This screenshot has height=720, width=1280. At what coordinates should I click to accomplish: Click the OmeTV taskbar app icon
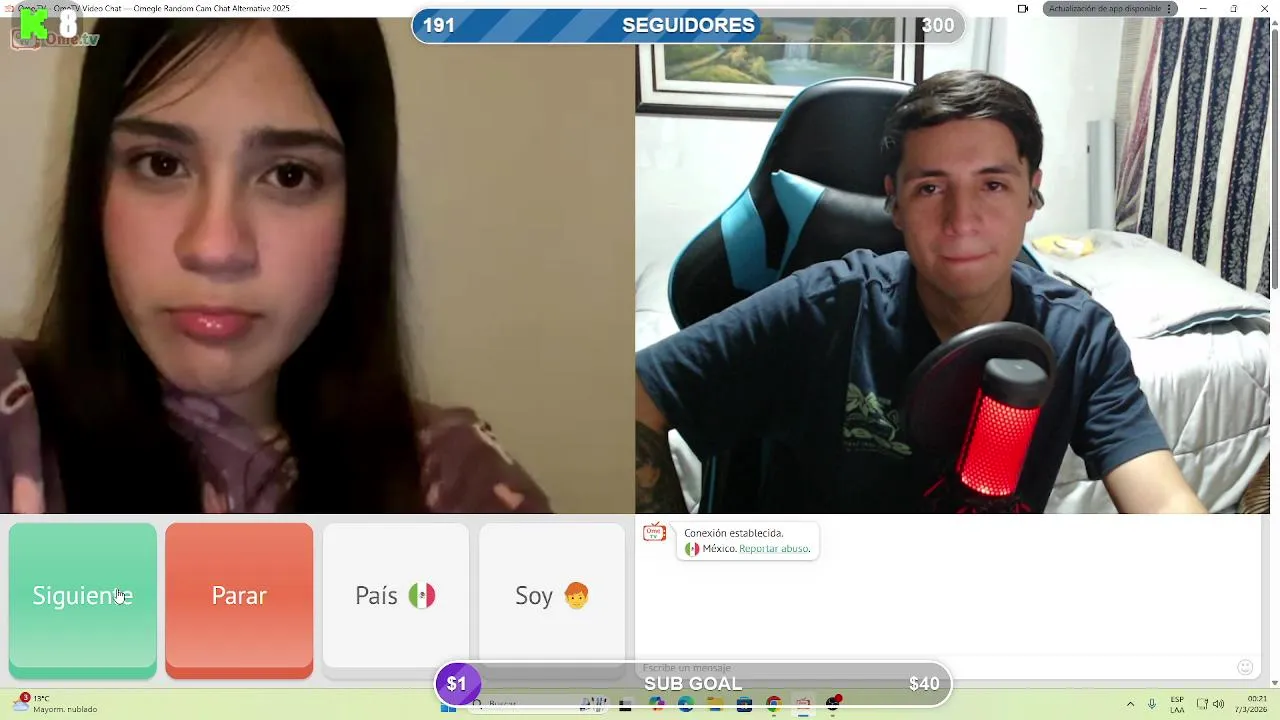[803, 704]
